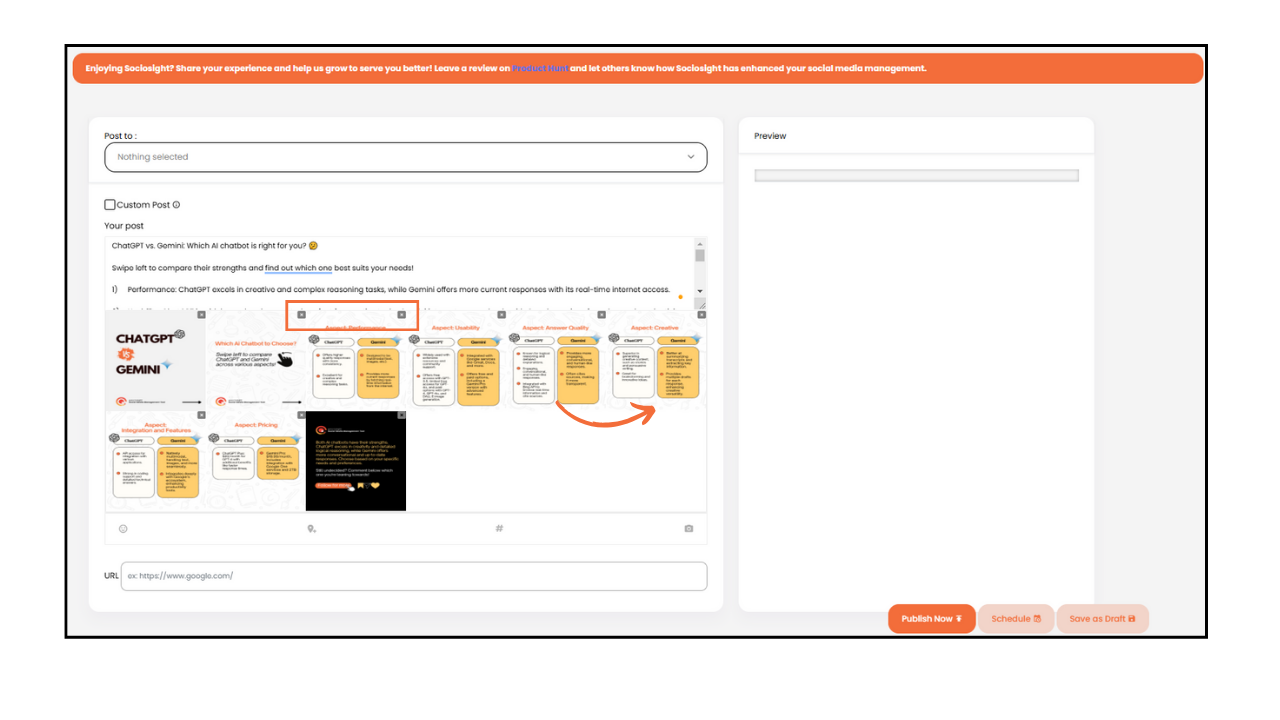Click in the URL input field
Viewport: 1280px width, 720px height.
click(x=414, y=576)
